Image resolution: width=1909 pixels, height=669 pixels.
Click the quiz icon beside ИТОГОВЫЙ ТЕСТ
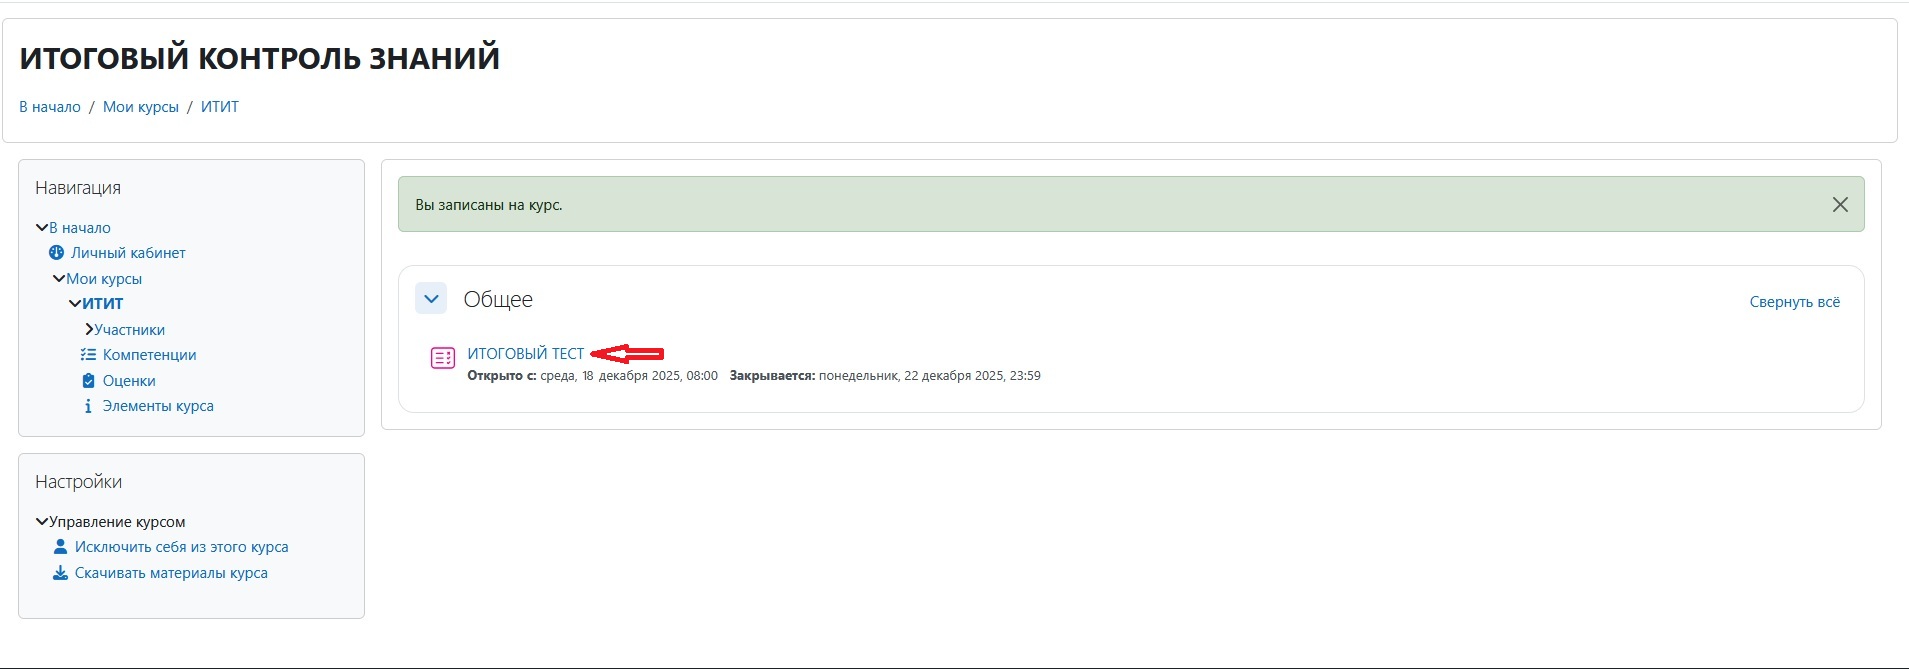442,358
